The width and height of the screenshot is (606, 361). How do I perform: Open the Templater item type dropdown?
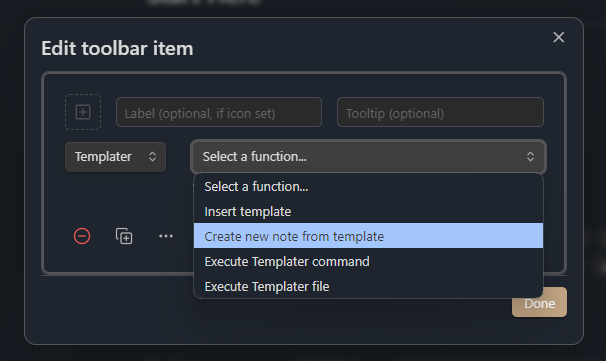pyautogui.click(x=115, y=157)
